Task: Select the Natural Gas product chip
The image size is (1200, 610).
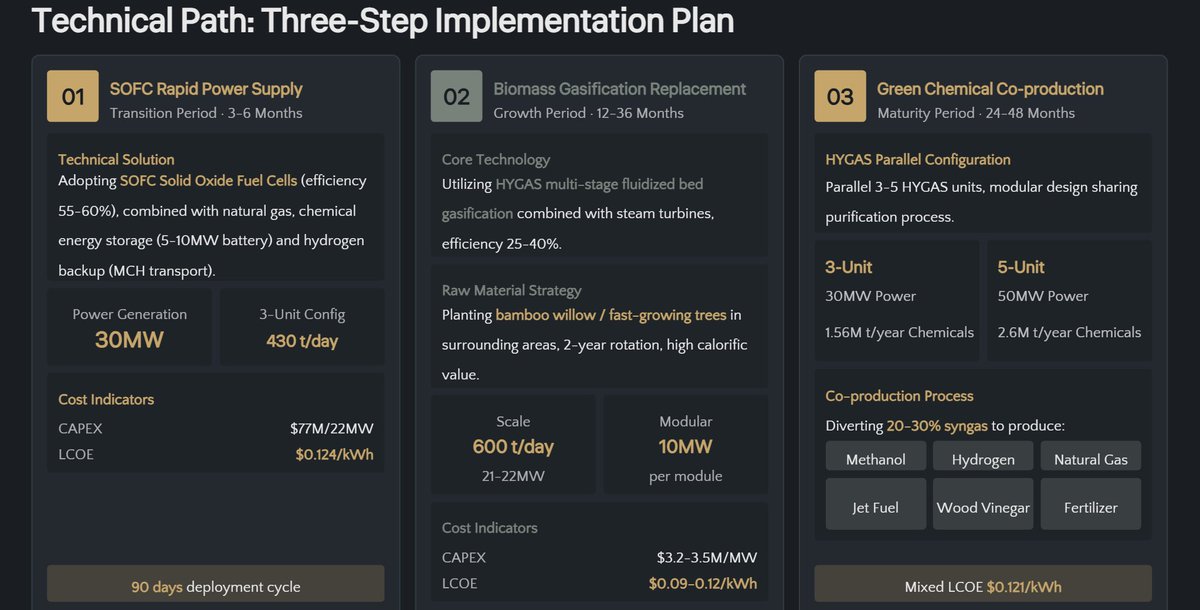Action: (1091, 457)
